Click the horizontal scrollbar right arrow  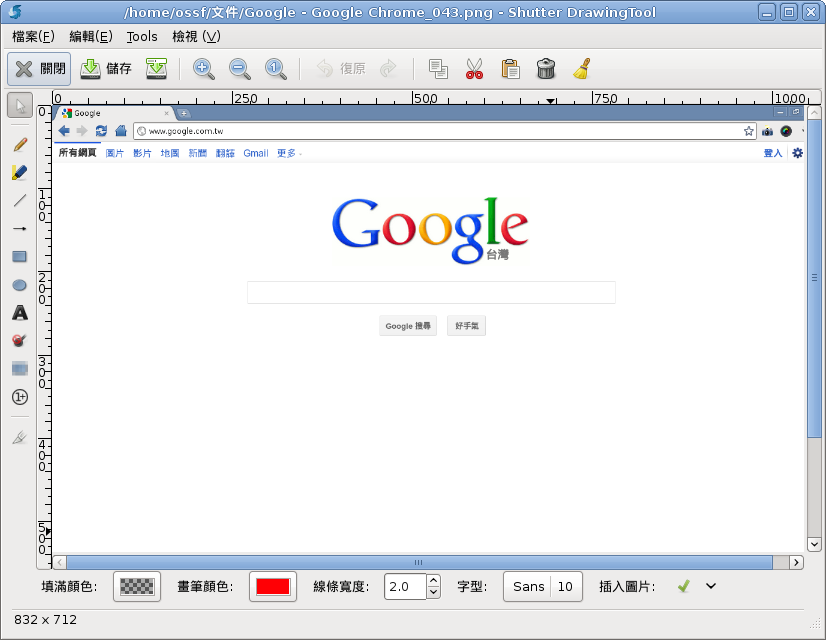796,562
